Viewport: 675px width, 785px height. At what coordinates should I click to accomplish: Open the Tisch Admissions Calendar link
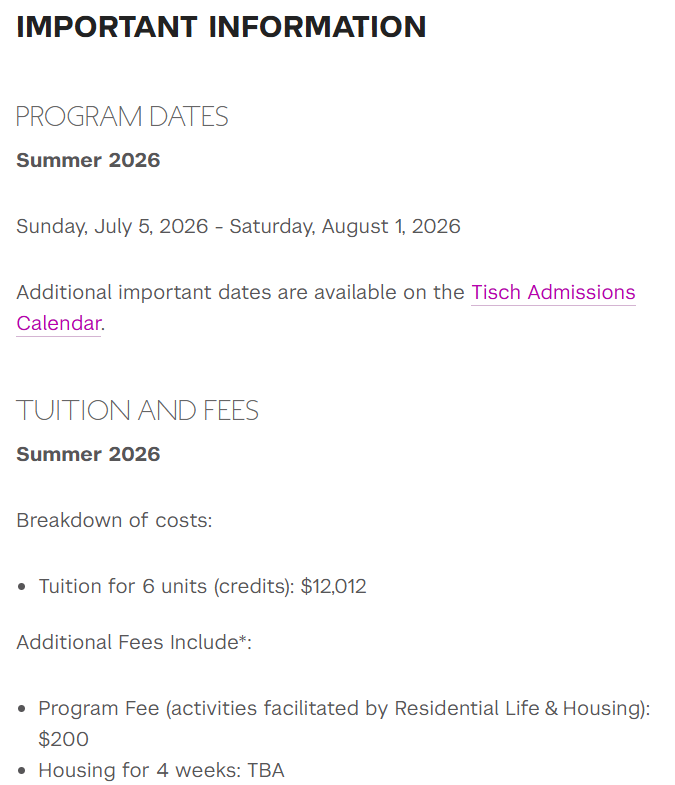552,293
